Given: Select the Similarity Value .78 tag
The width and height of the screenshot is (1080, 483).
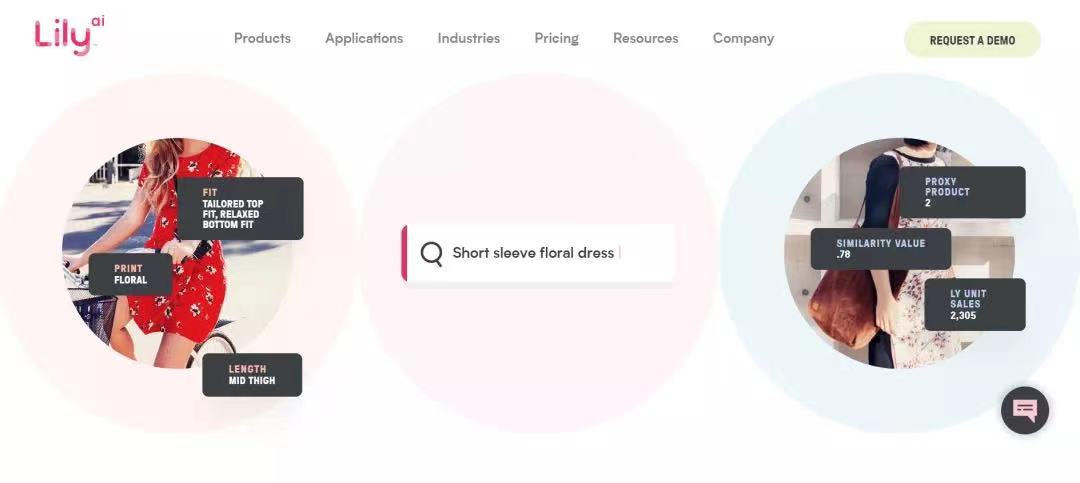Looking at the screenshot, I should (881, 249).
